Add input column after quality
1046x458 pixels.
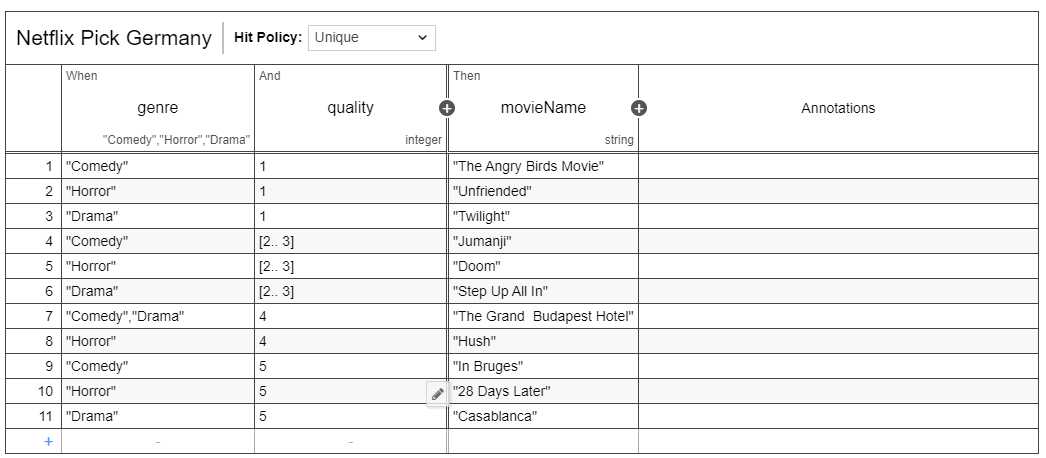pos(447,108)
